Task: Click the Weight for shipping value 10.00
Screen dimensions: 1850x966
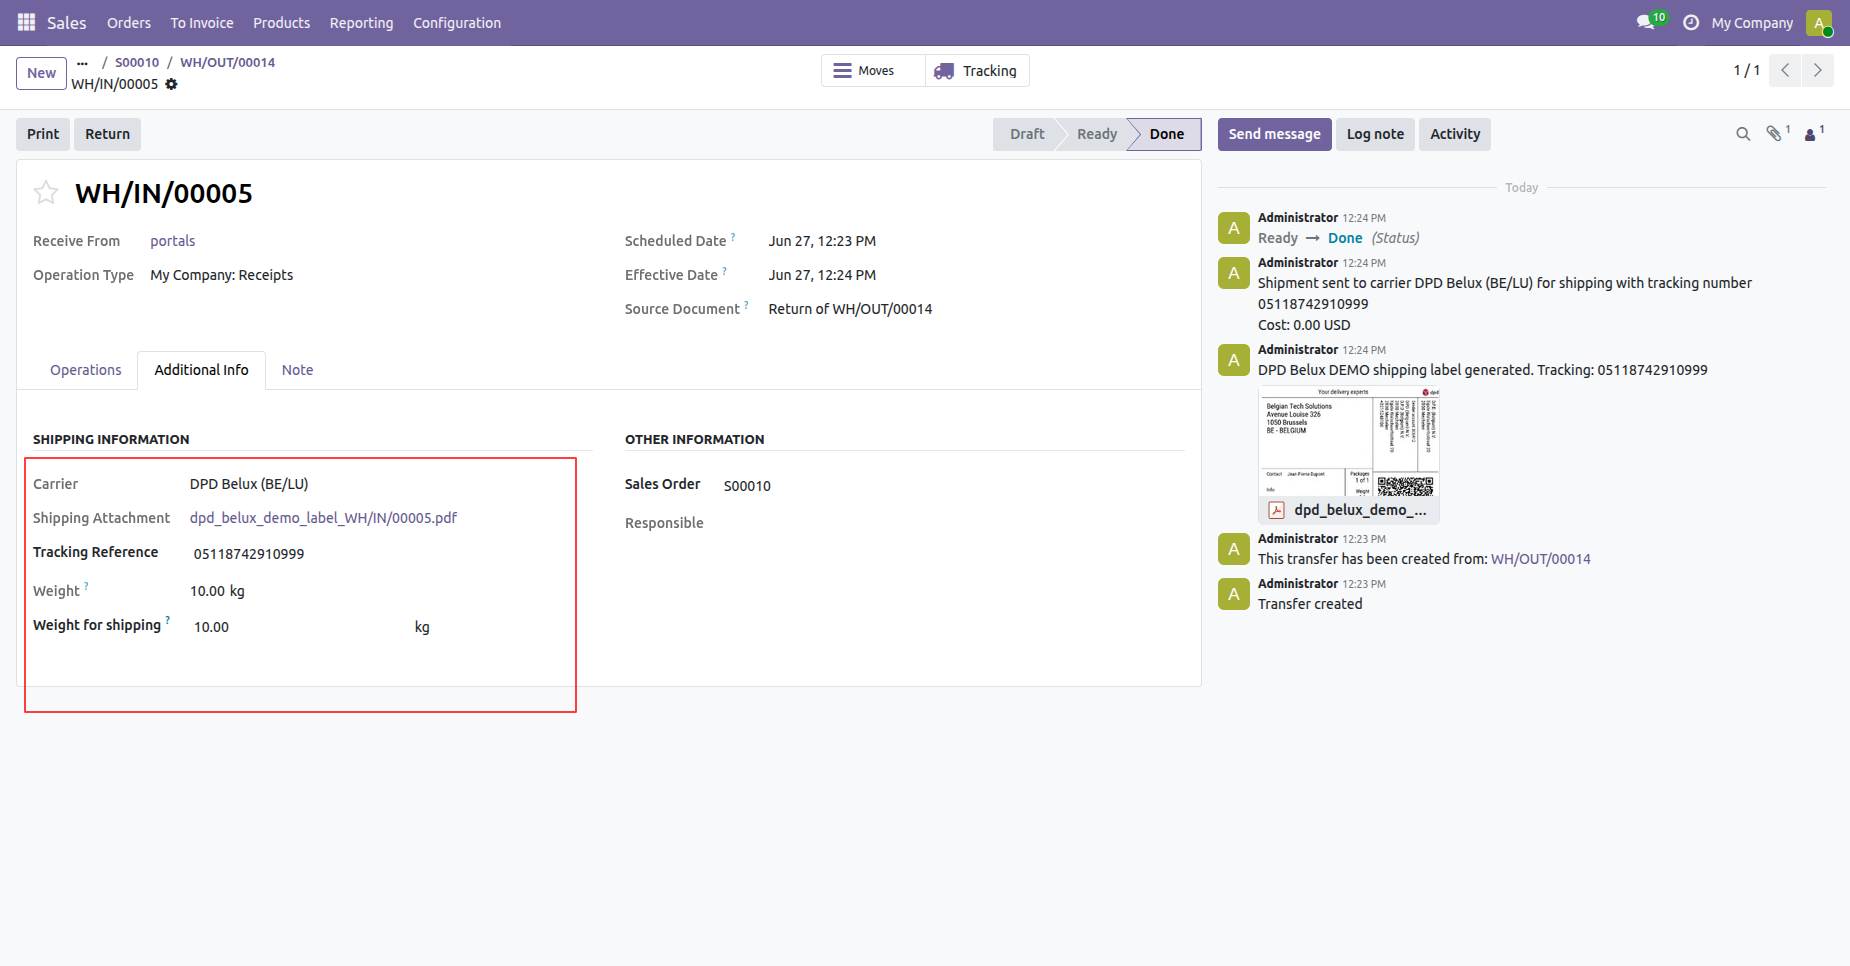Action: click(x=211, y=627)
